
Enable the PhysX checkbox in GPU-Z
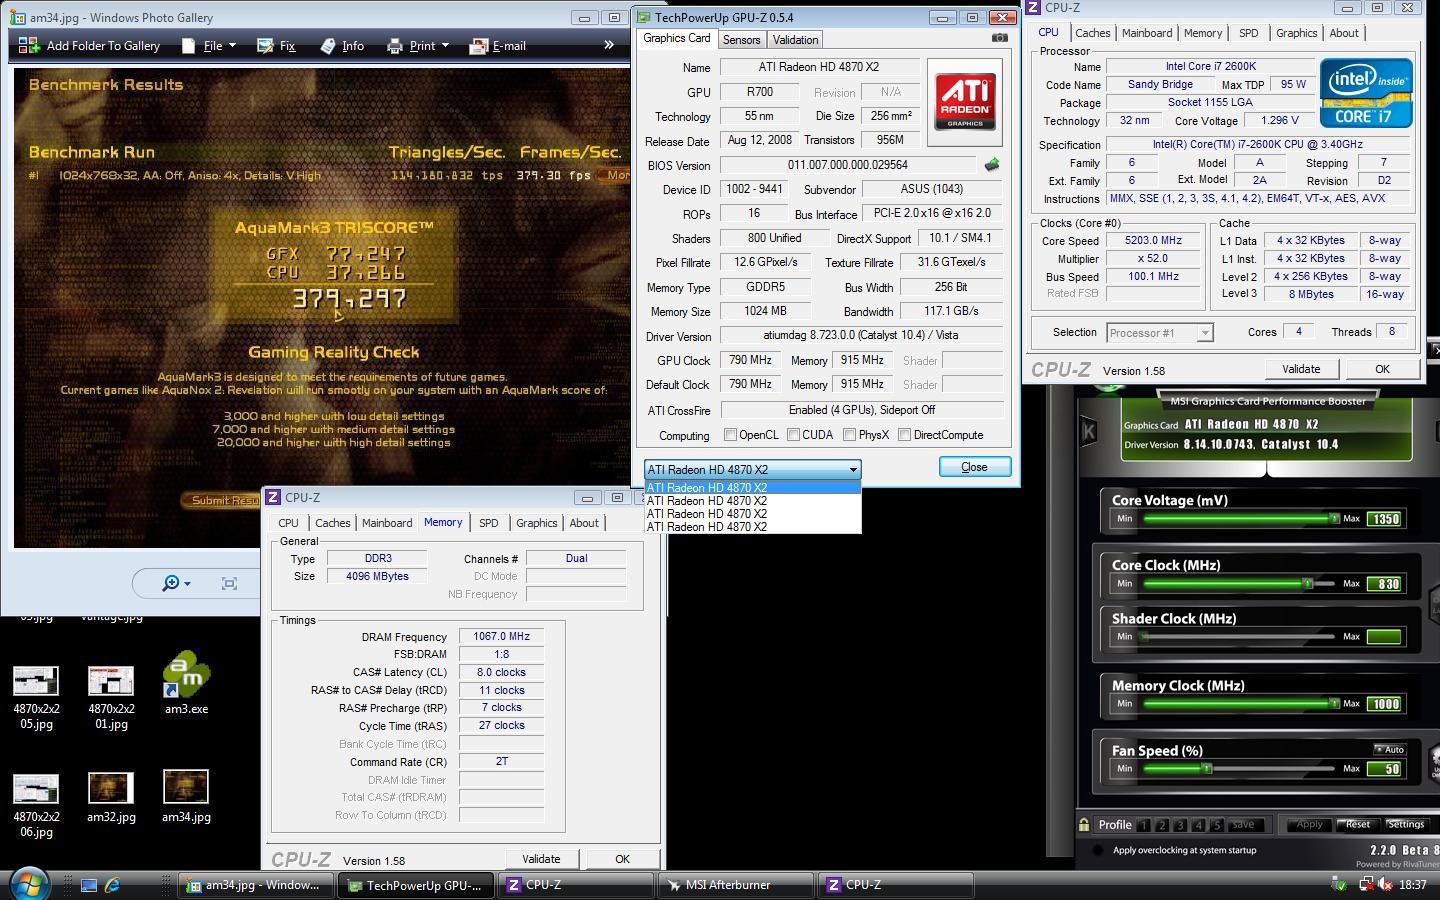click(849, 435)
